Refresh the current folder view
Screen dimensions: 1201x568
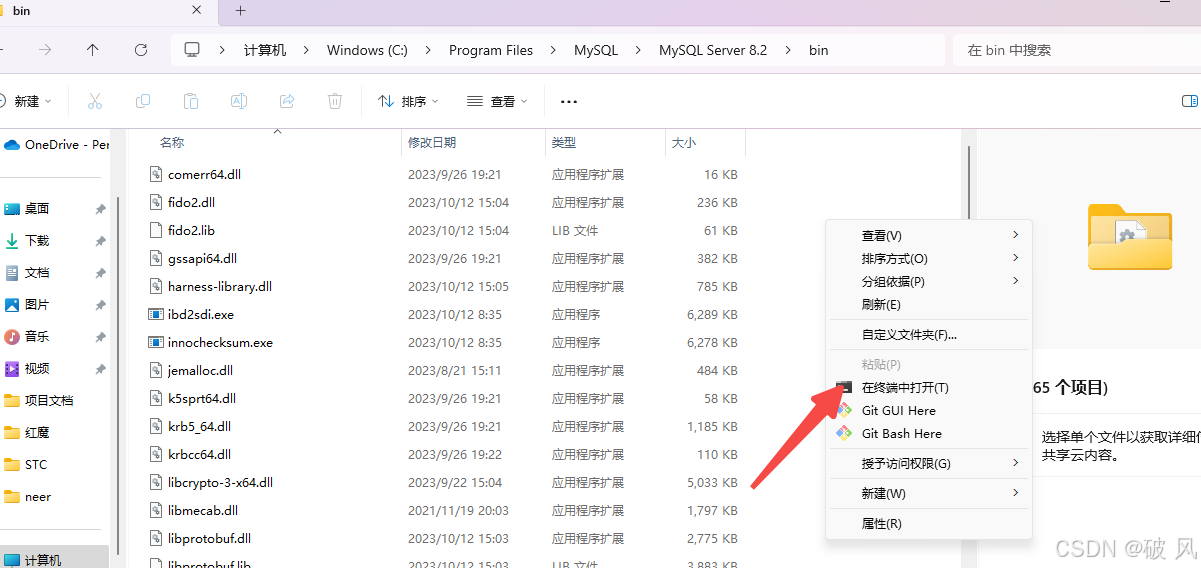[141, 50]
